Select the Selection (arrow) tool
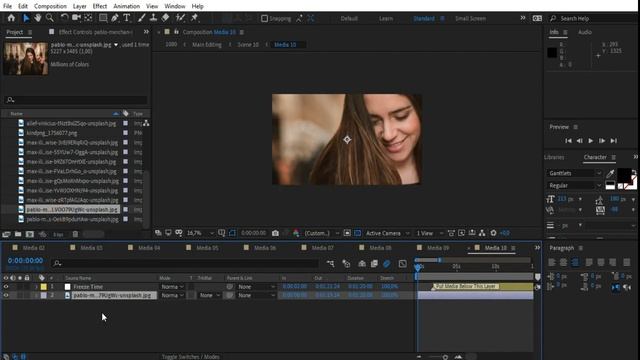640x360 pixels. coord(26,18)
